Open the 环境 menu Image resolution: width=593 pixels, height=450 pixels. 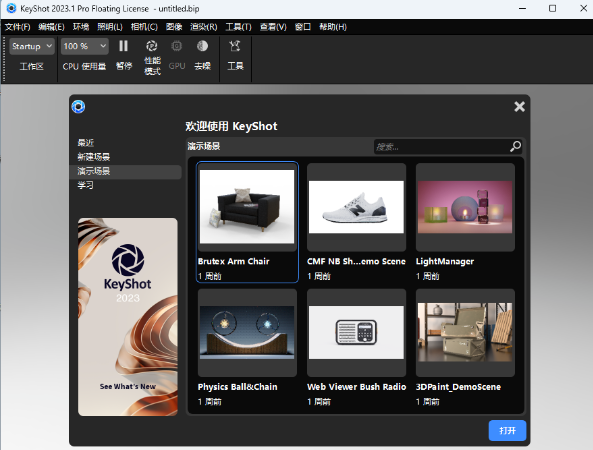point(81,27)
